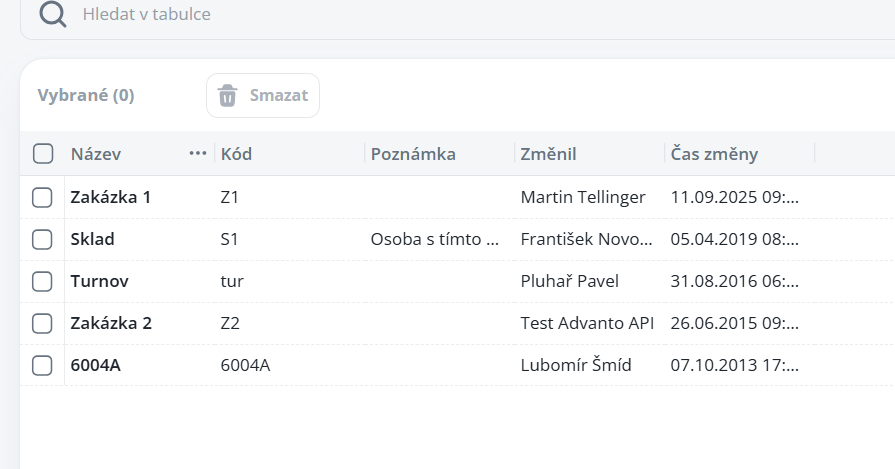Click the 'Vybrané (0)' selection counter
895x469 pixels.
[86, 96]
